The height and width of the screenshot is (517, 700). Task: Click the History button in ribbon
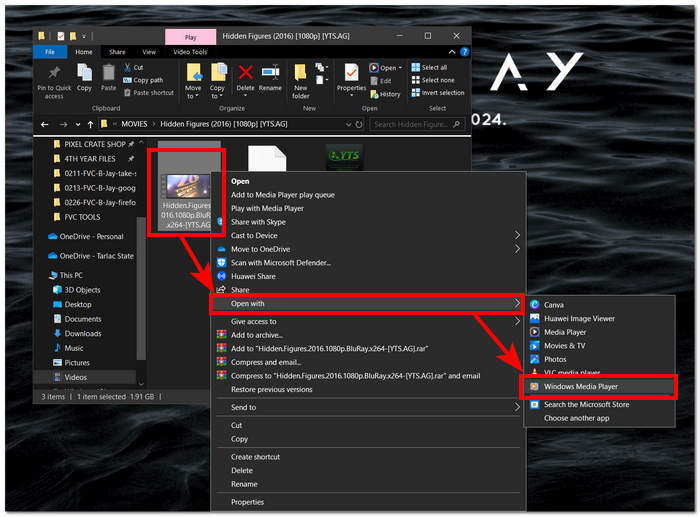(x=385, y=94)
